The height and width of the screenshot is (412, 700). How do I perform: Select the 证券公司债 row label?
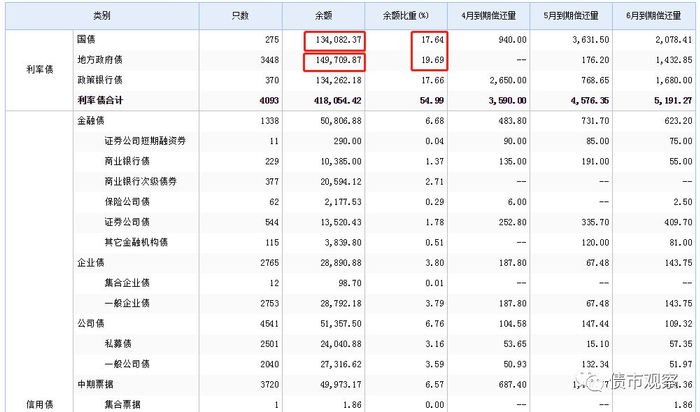(127, 222)
